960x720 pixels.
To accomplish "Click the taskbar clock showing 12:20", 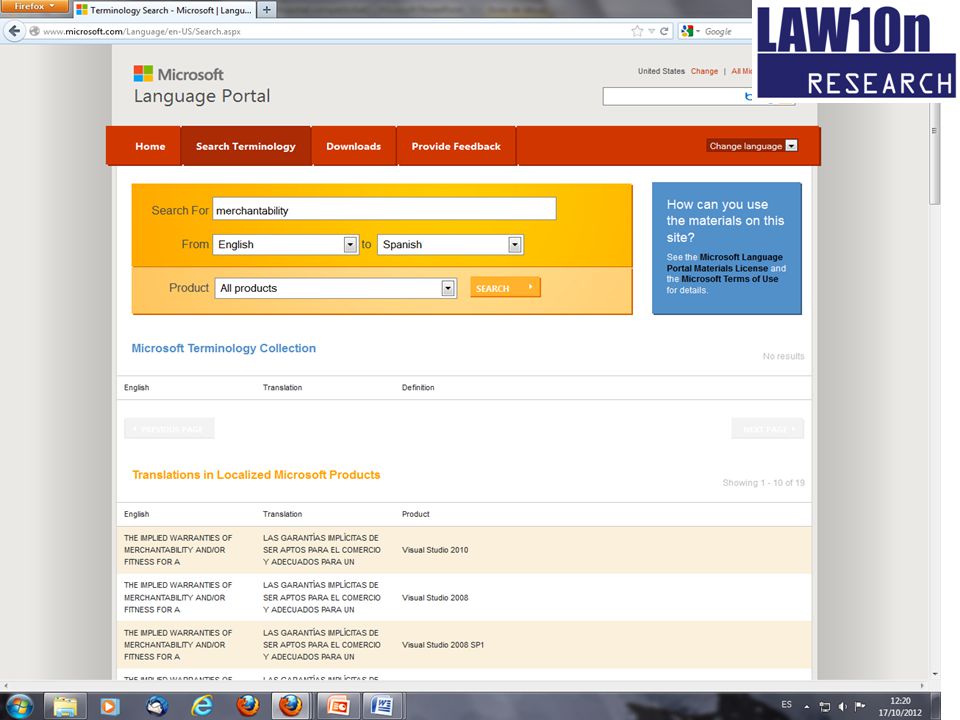I will coord(900,707).
